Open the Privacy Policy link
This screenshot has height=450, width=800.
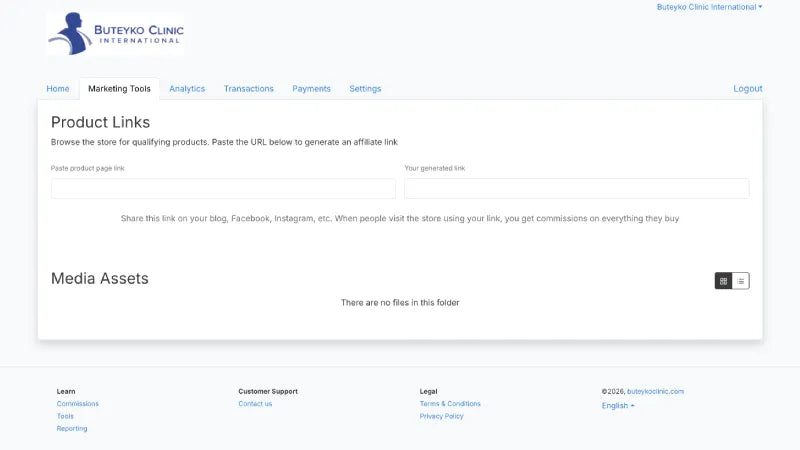441,416
